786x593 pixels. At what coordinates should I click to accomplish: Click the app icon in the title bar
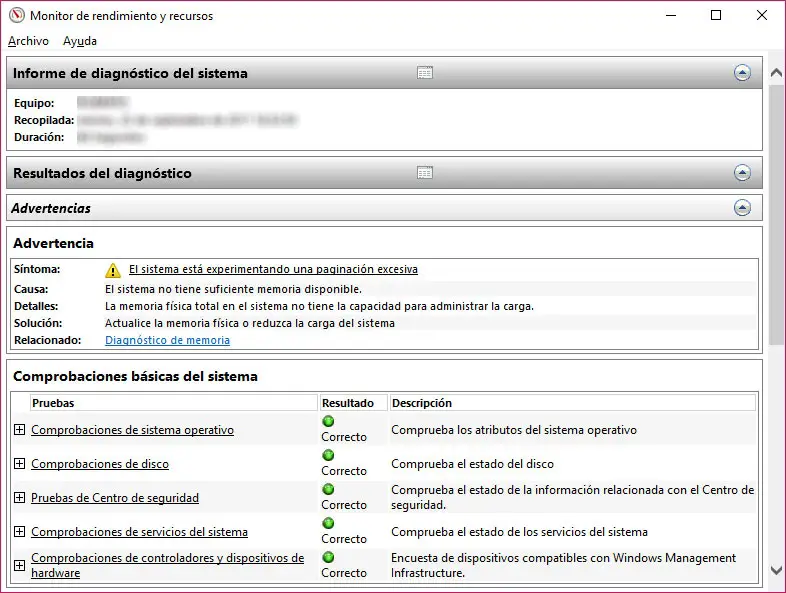pos(15,16)
